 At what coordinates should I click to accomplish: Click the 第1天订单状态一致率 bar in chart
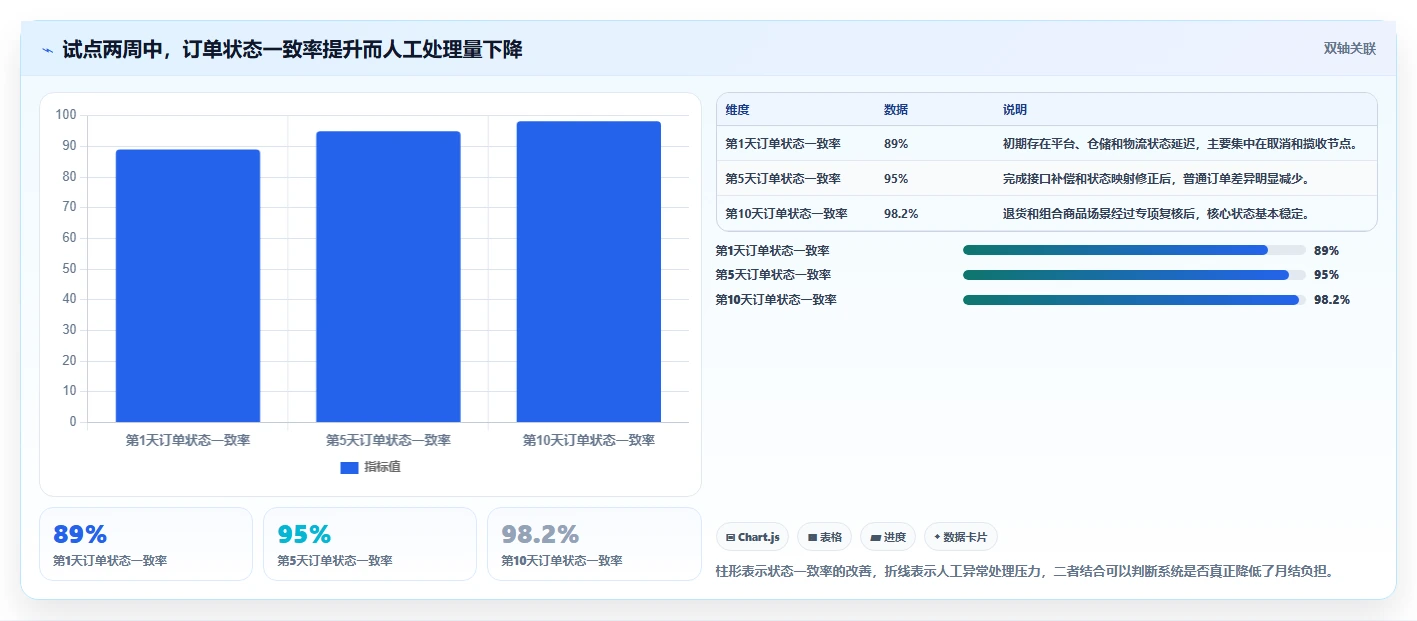[188, 286]
